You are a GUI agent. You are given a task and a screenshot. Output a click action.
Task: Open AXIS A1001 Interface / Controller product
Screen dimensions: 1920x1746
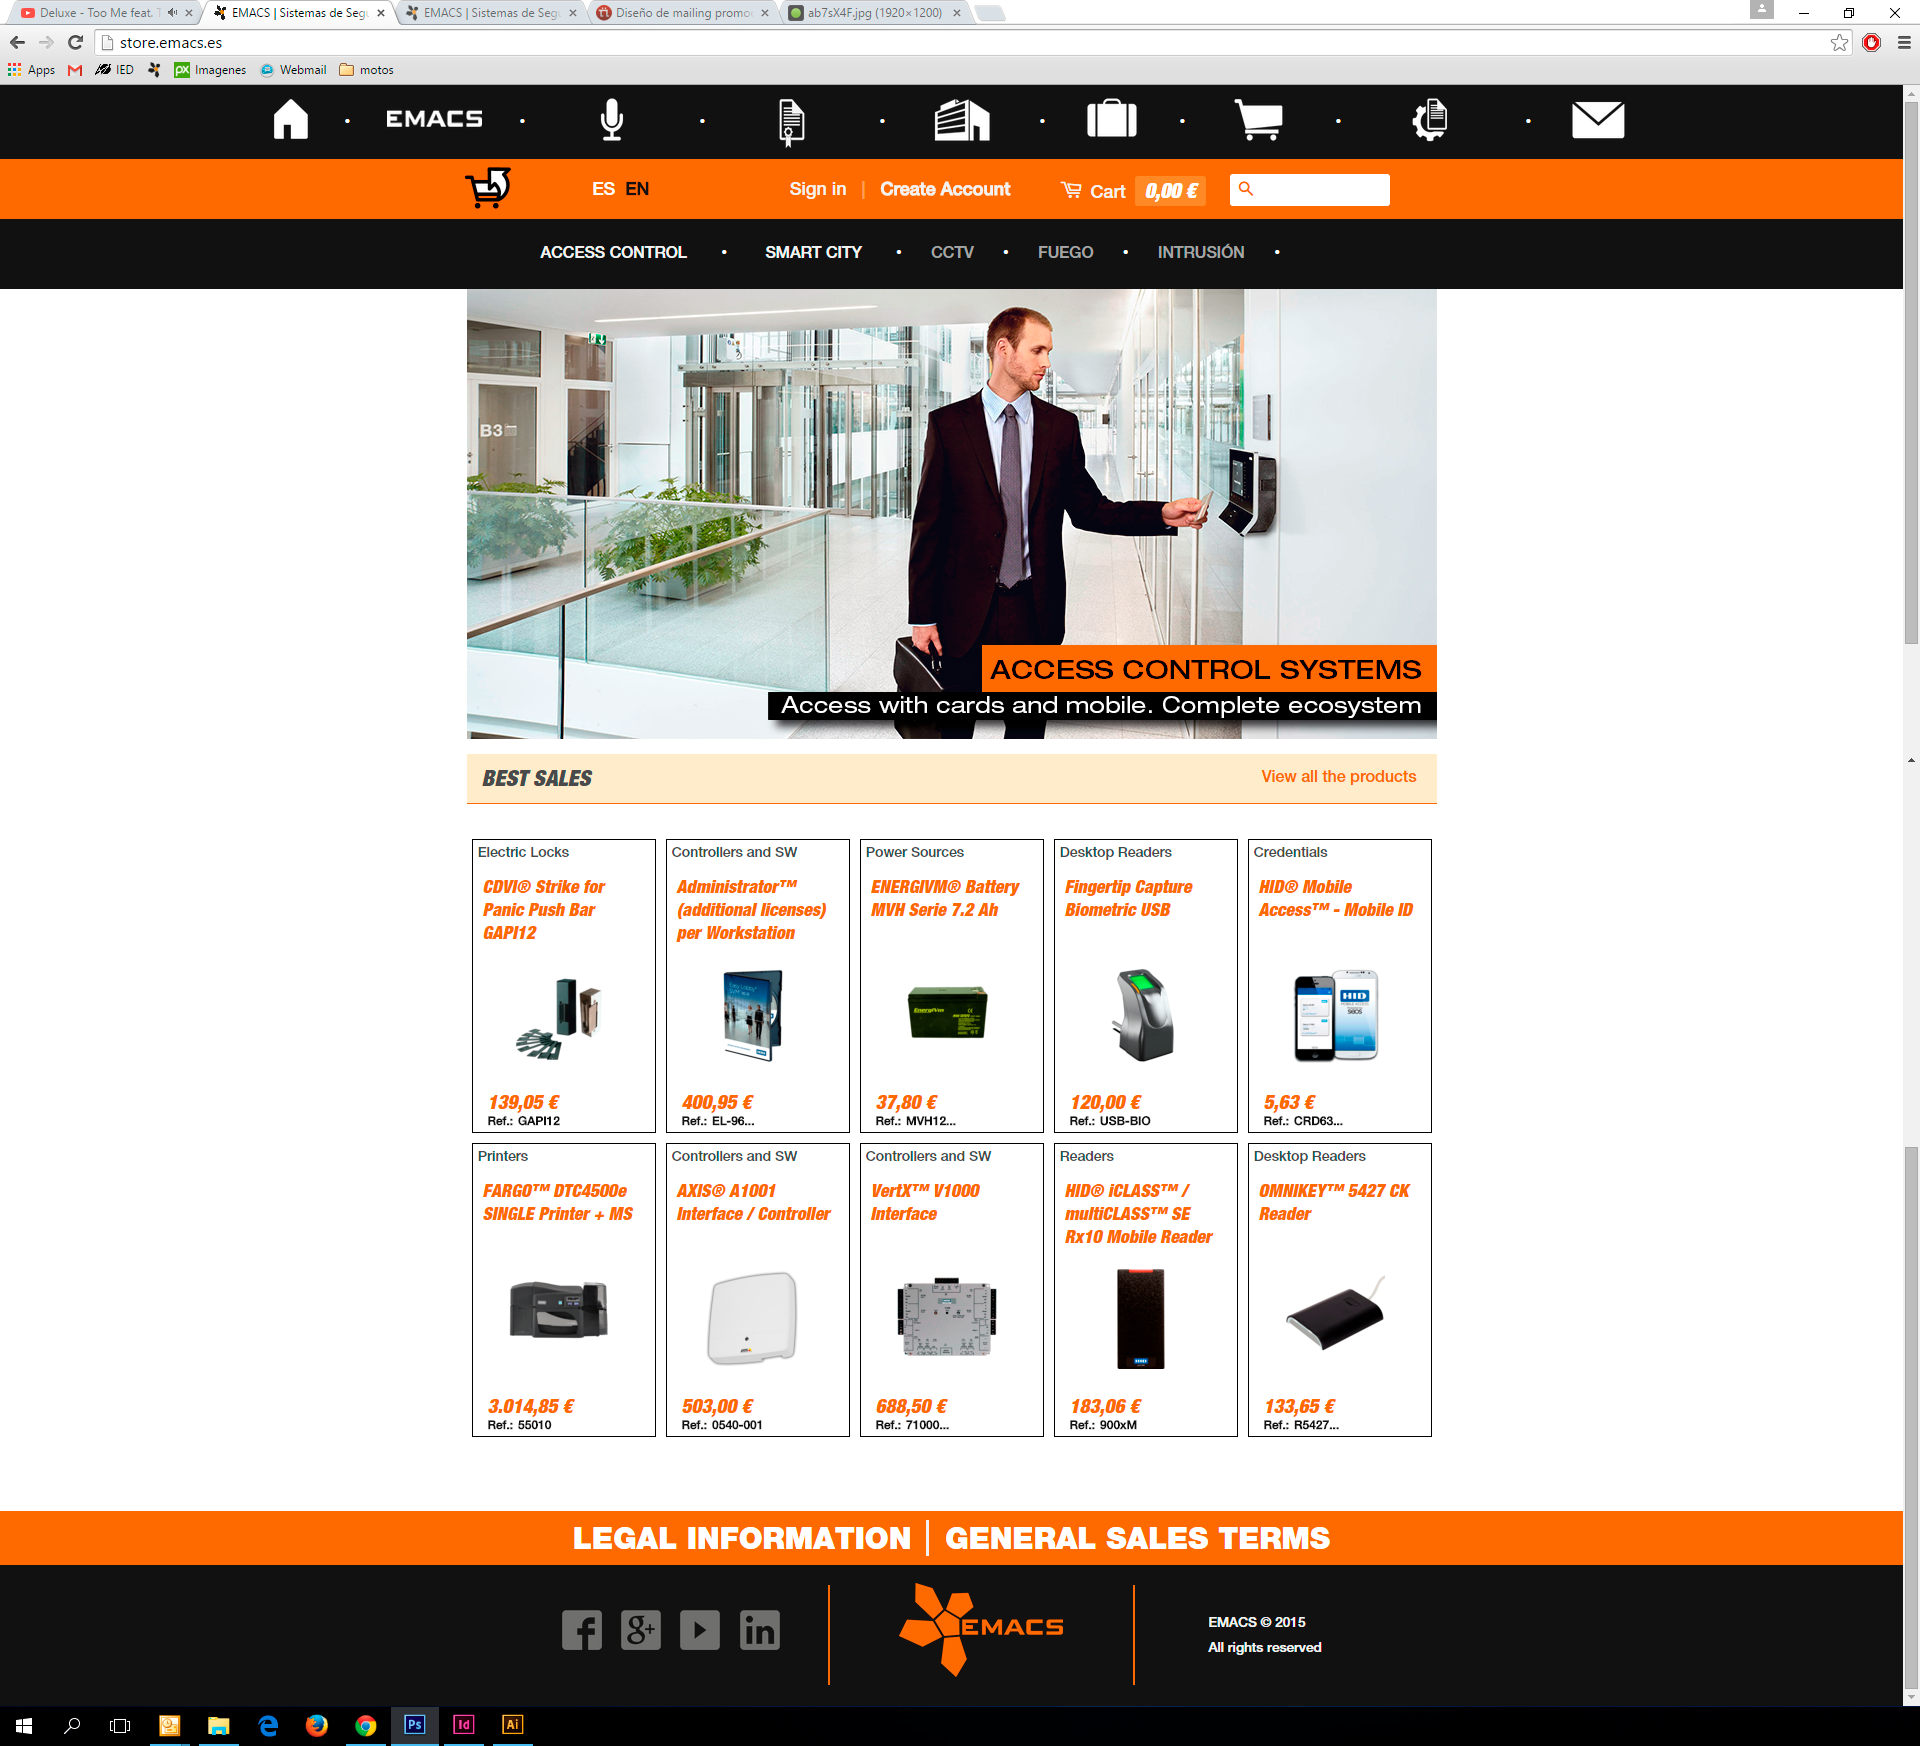[753, 1202]
